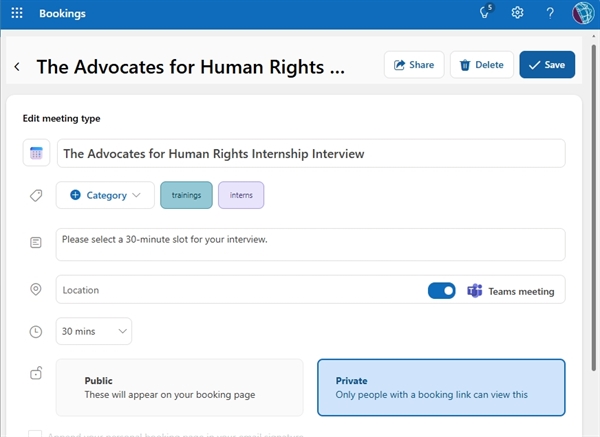Open the Category dropdown
600x437 pixels.
coord(105,195)
